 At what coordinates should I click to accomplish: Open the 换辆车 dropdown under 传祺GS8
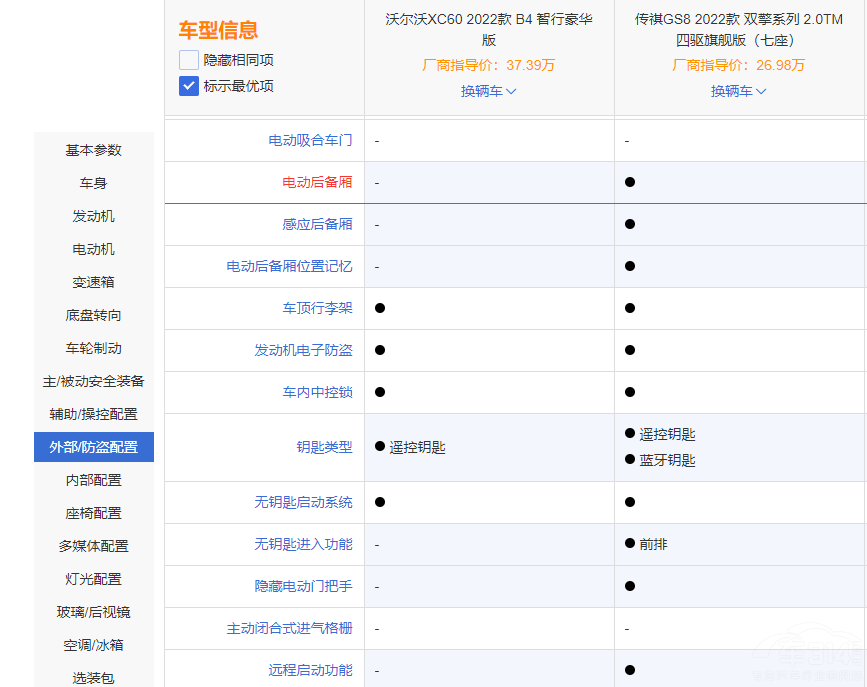737,90
